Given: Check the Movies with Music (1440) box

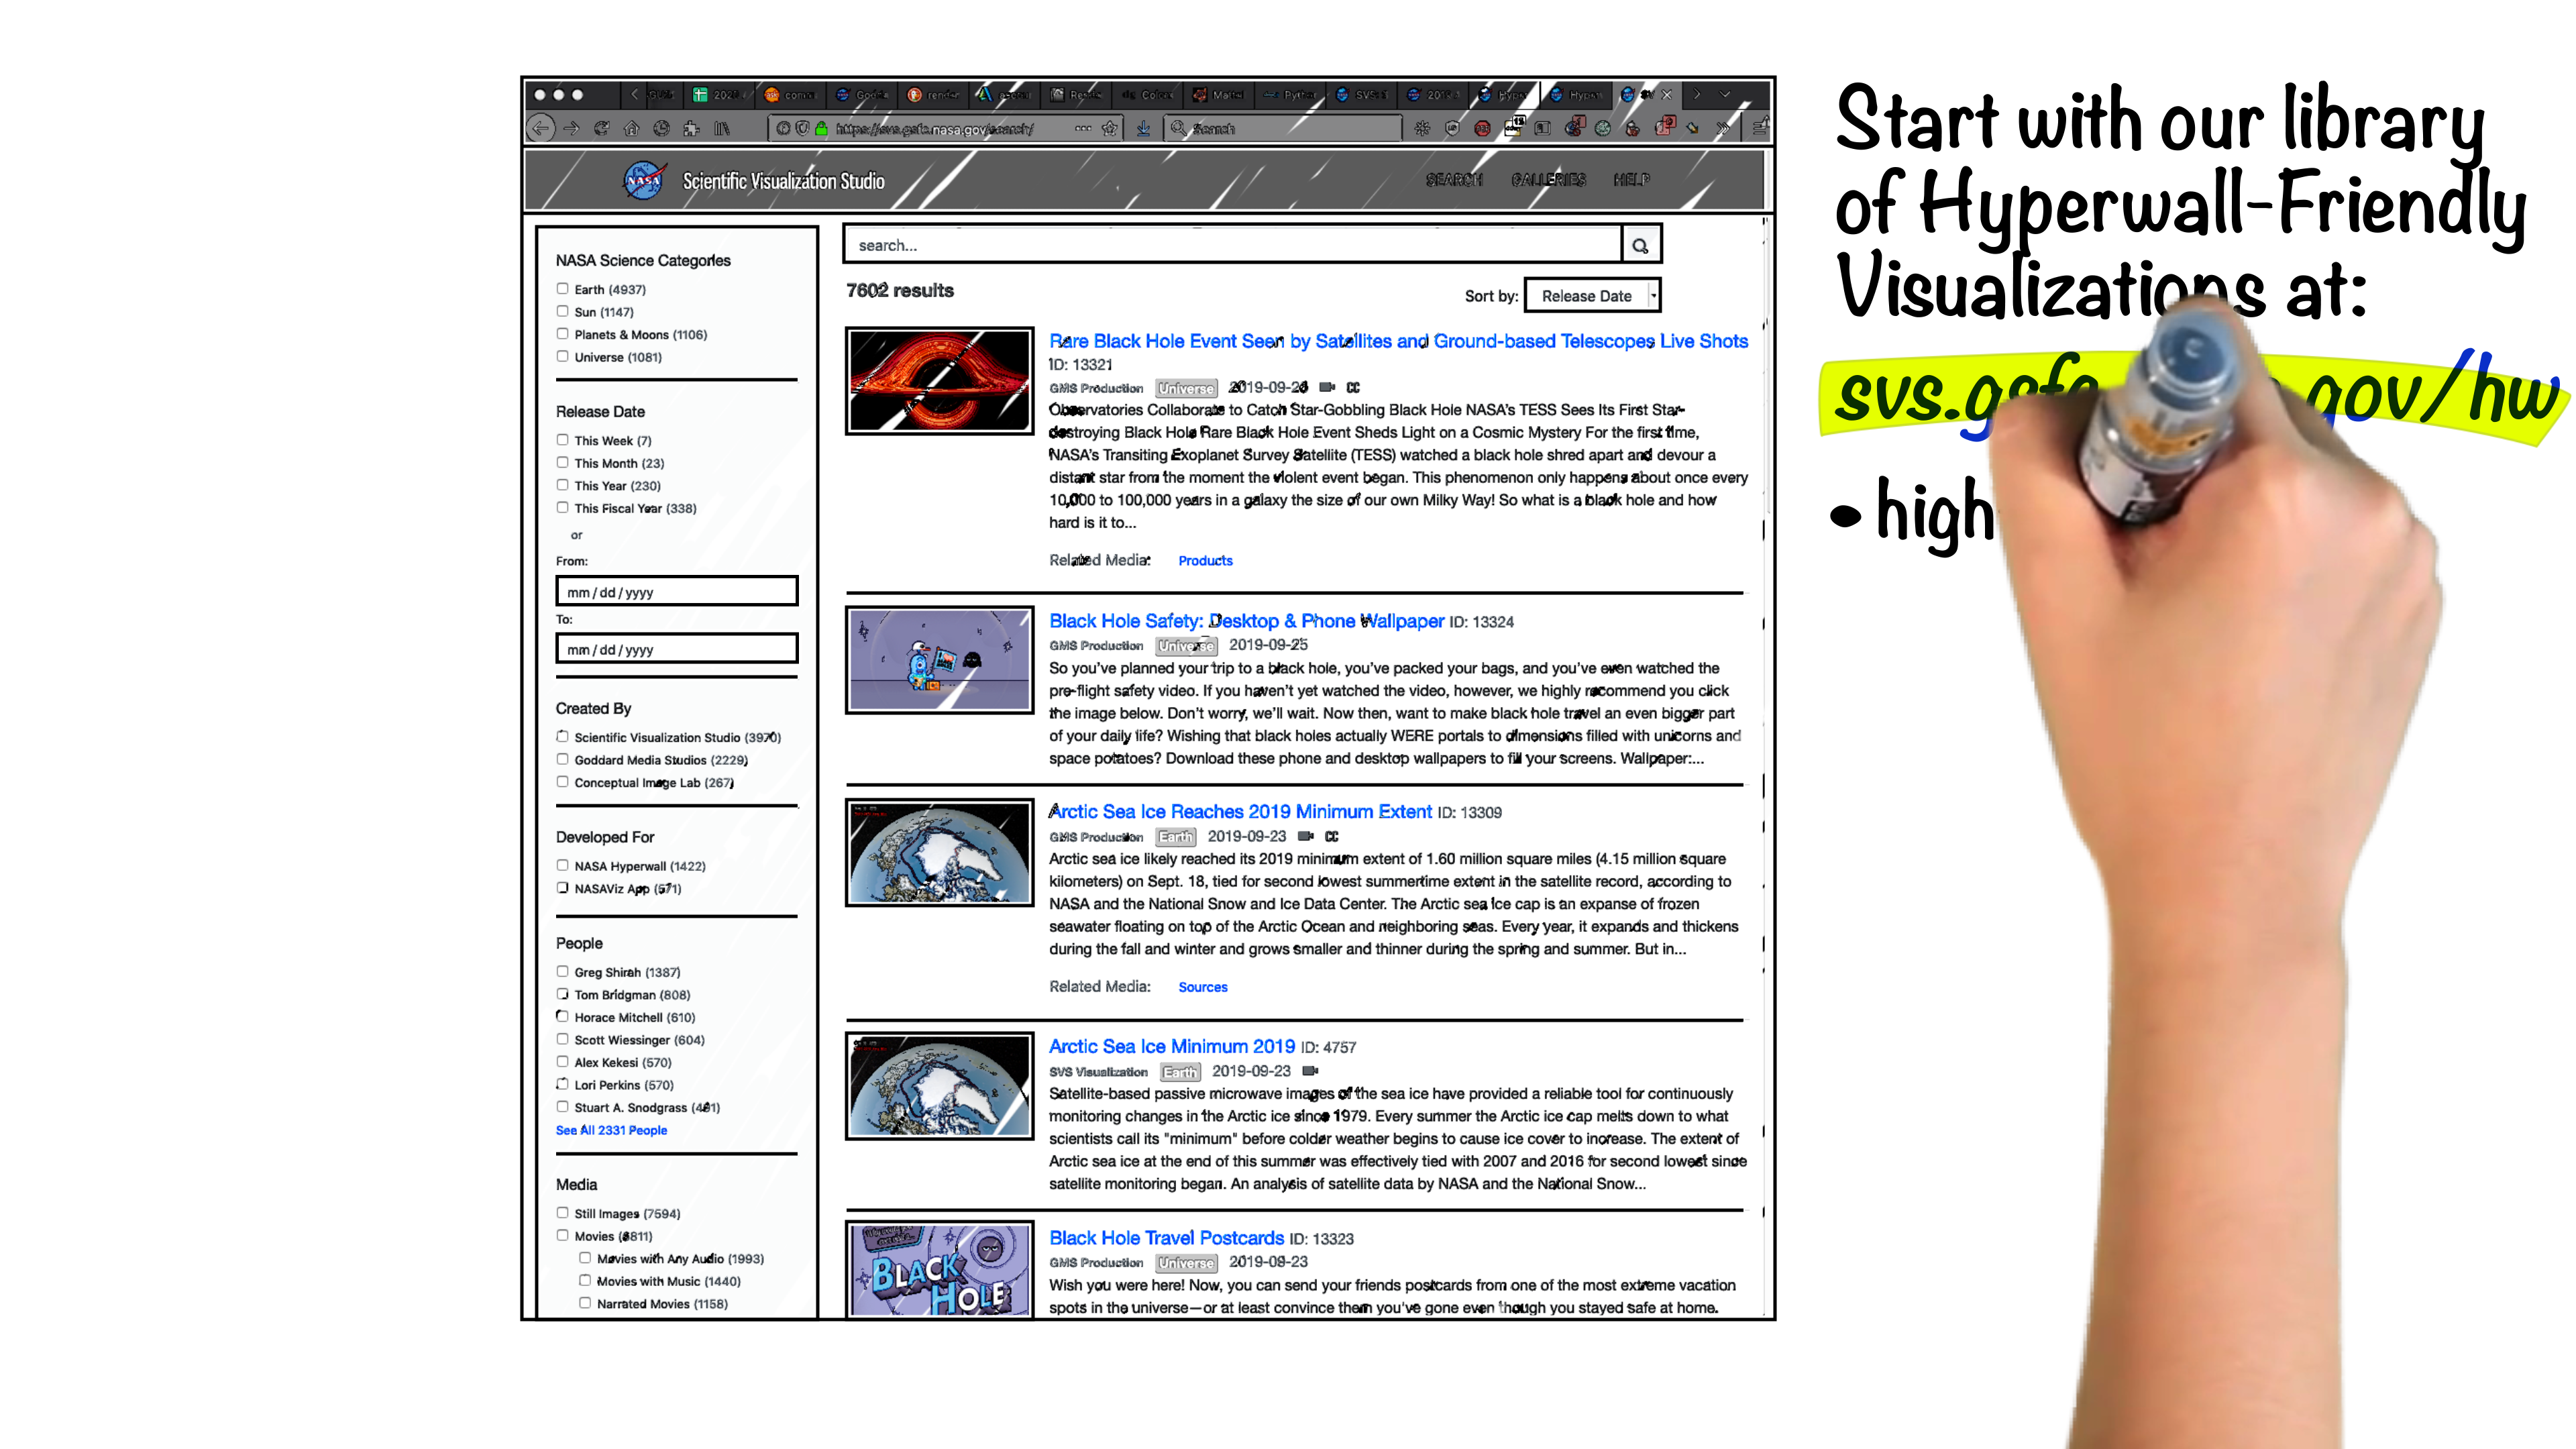Looking at the screenshot, I should [x=585, y=1281].
